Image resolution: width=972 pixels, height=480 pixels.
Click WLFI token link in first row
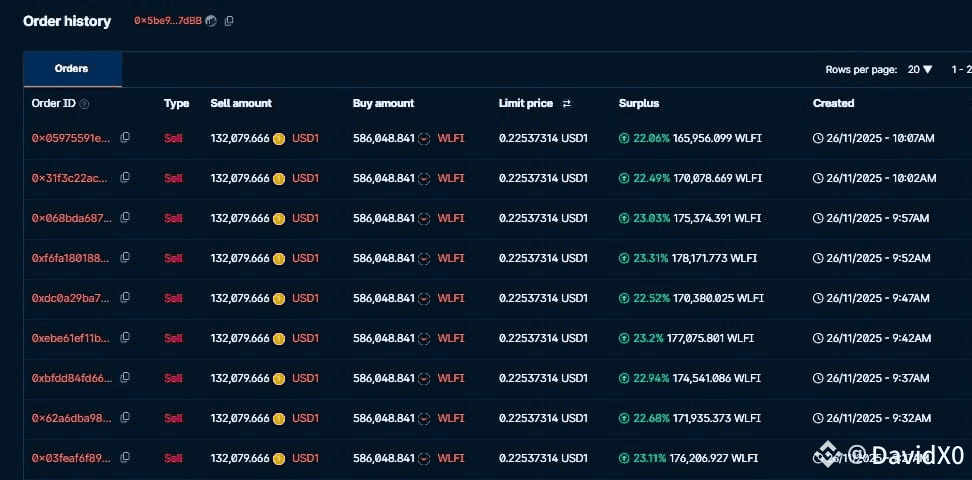pyautogui.click(x=451, y=138)
